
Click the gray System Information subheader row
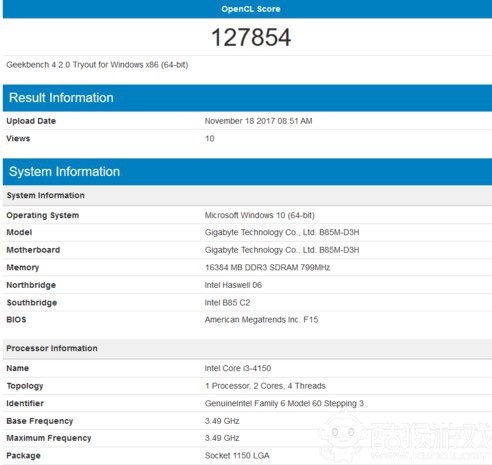click(247, 195)
